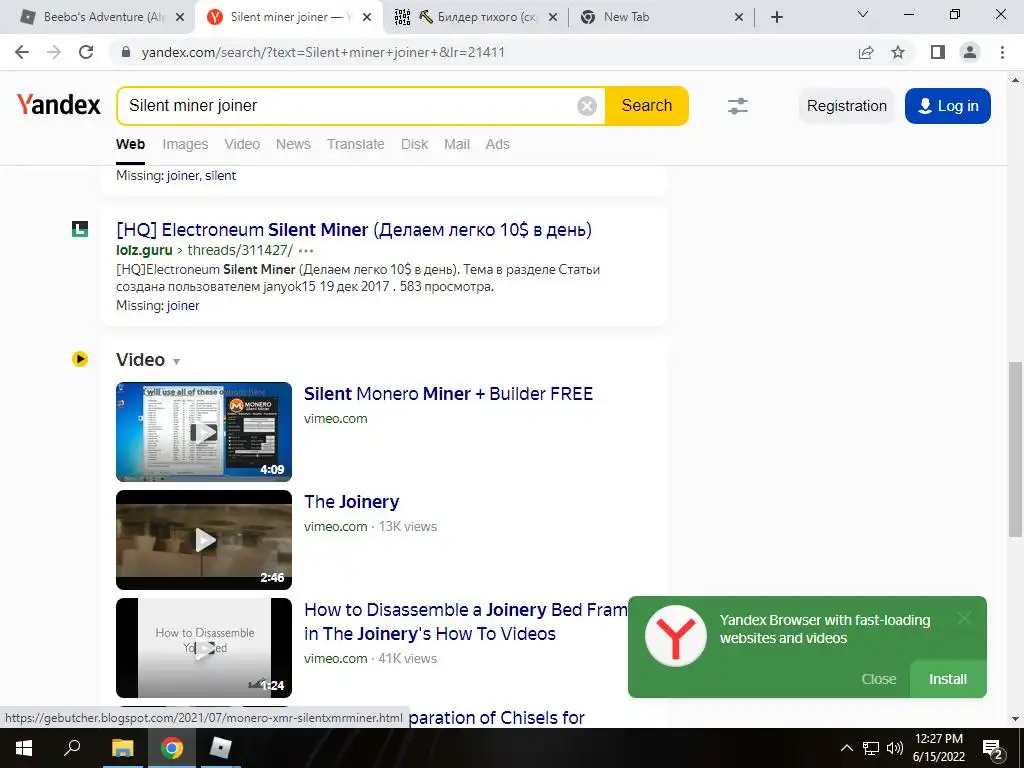Screen dimensions: 1024x768
Task: Open Chrome profile menu
Action: coord(970,52)
